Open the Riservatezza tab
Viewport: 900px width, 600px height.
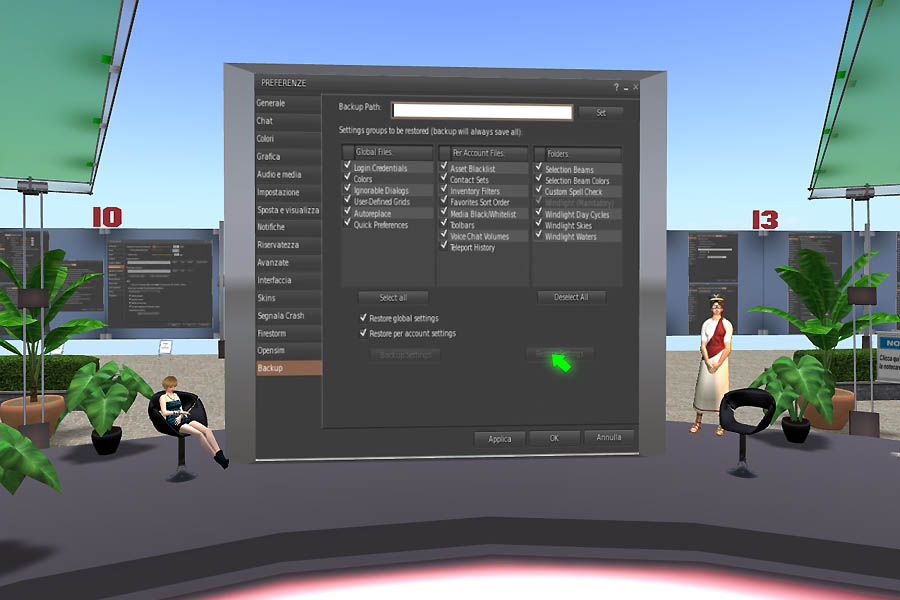point(288,245)
